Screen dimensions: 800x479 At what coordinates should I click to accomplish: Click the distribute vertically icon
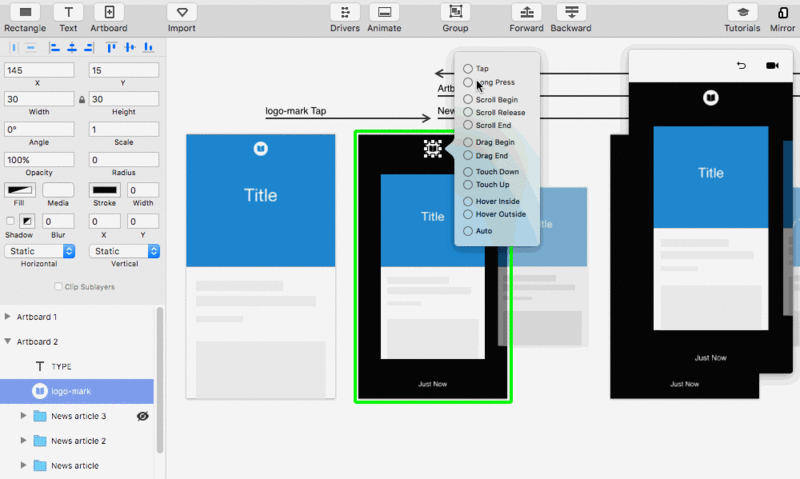(x=31, y=47)
